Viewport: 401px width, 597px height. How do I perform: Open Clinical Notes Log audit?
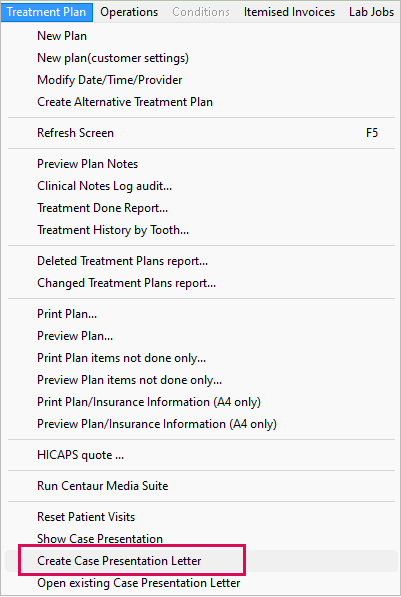point(201,186)
